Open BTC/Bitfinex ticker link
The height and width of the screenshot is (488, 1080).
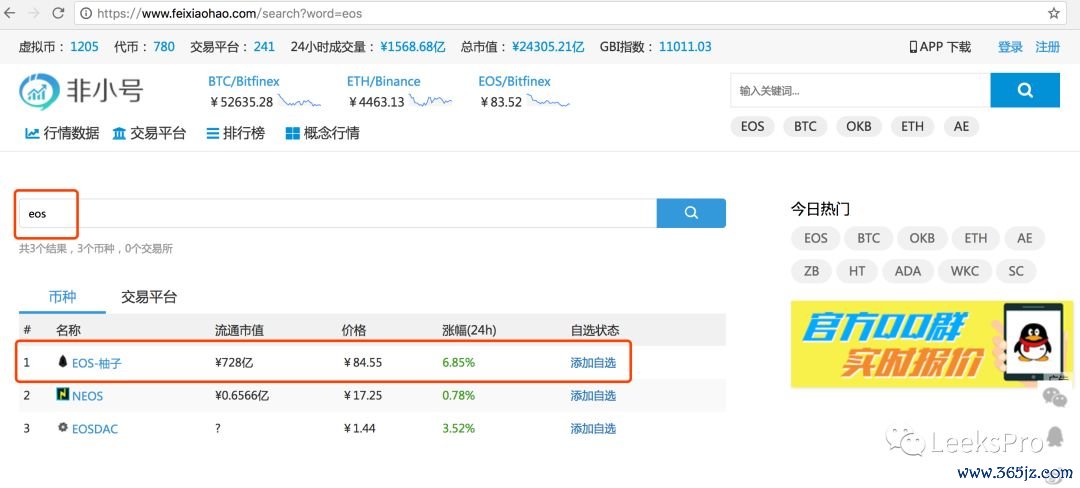point(244,81)
